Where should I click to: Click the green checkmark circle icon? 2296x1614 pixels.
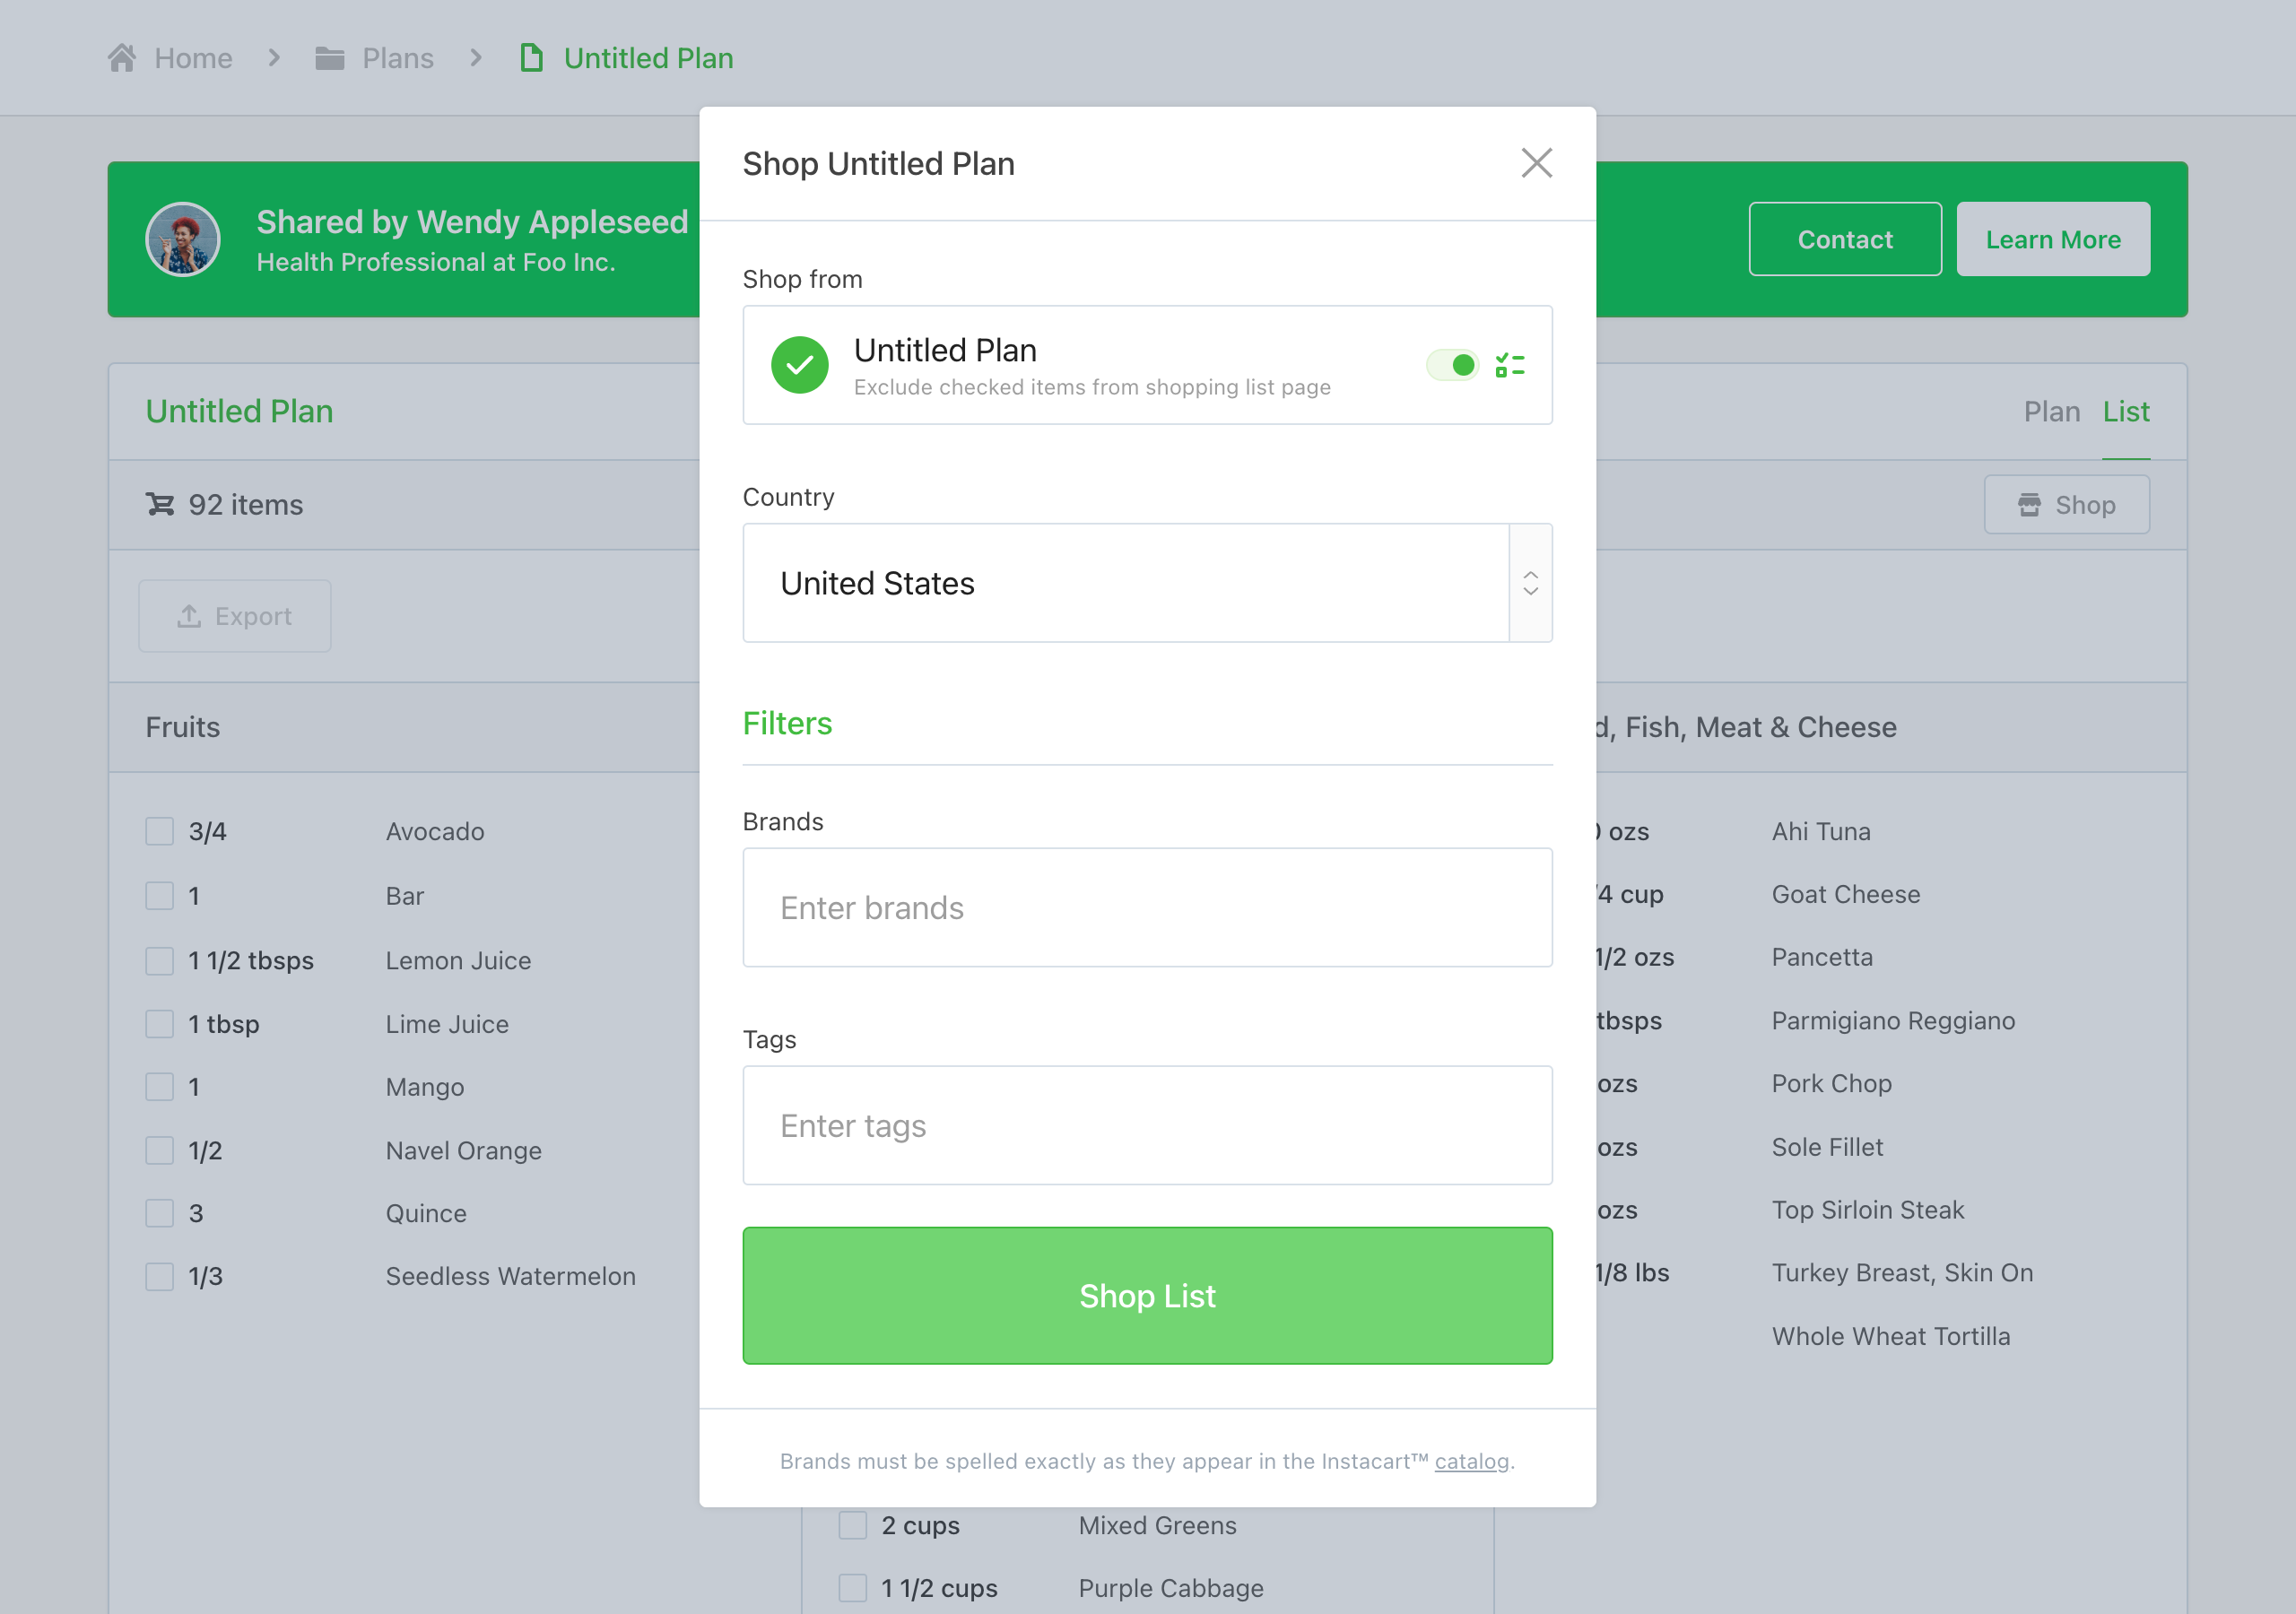[799, 365]
